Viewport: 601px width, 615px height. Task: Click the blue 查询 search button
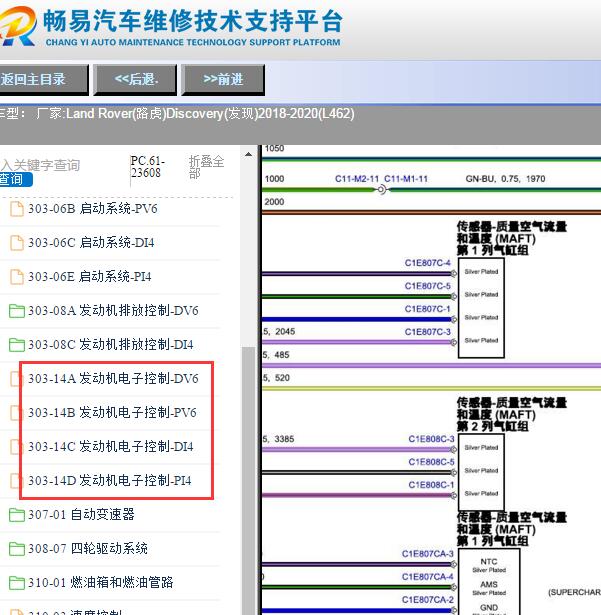click(15, 180)
